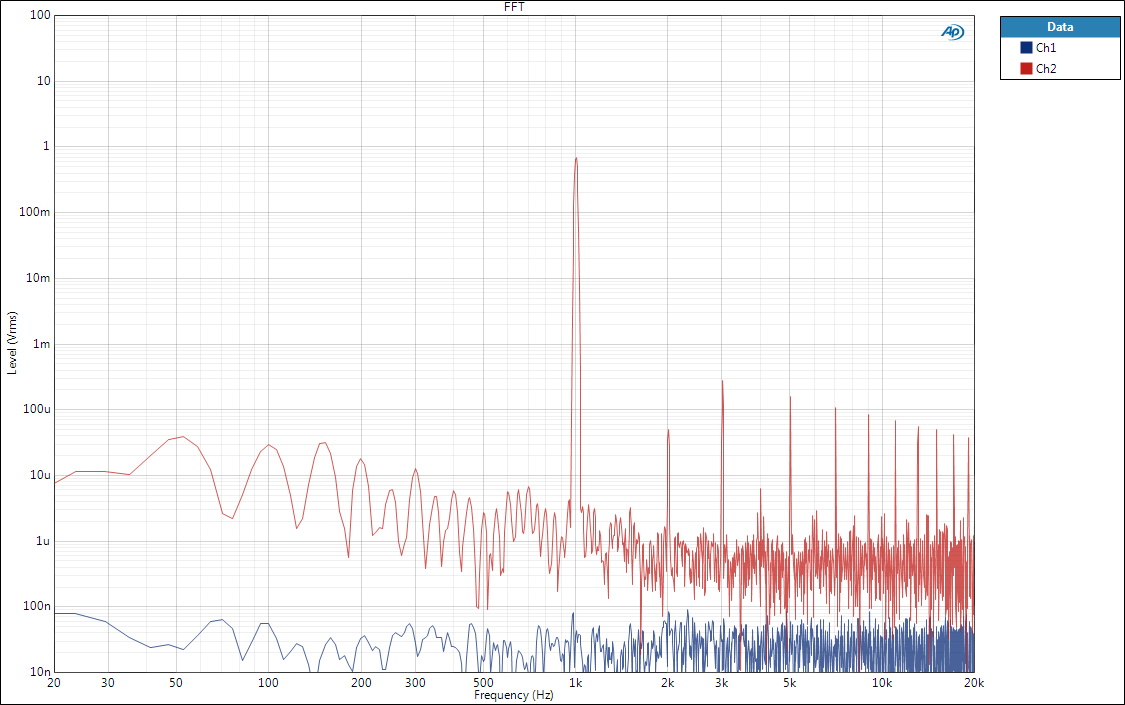Click the AP logo in the graph corner
1125x705 pixels.
(952, 32)
